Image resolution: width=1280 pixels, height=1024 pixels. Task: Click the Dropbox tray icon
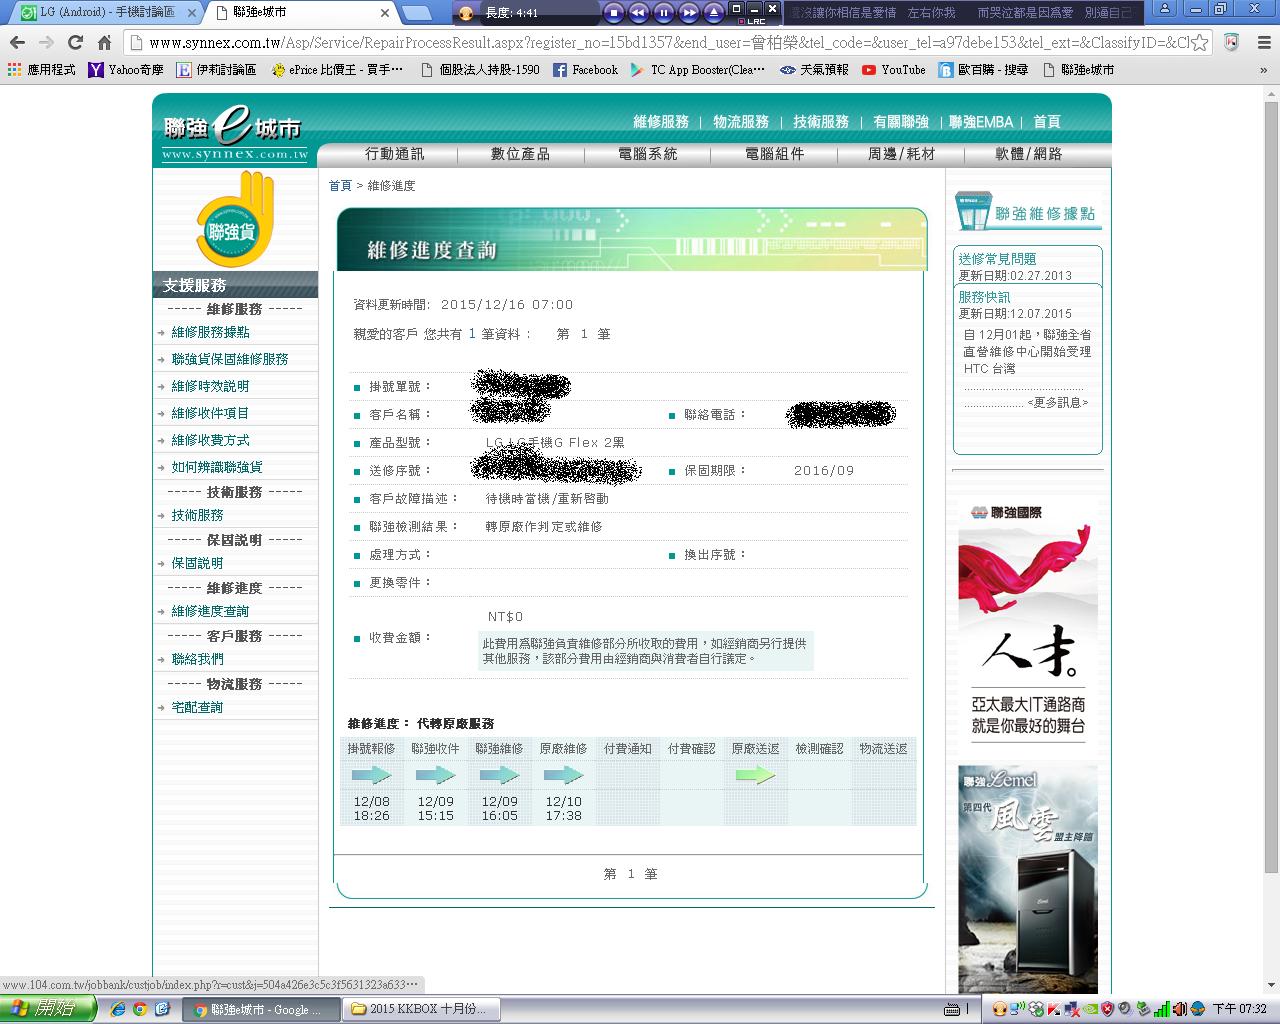(x=1037, y=1009)
